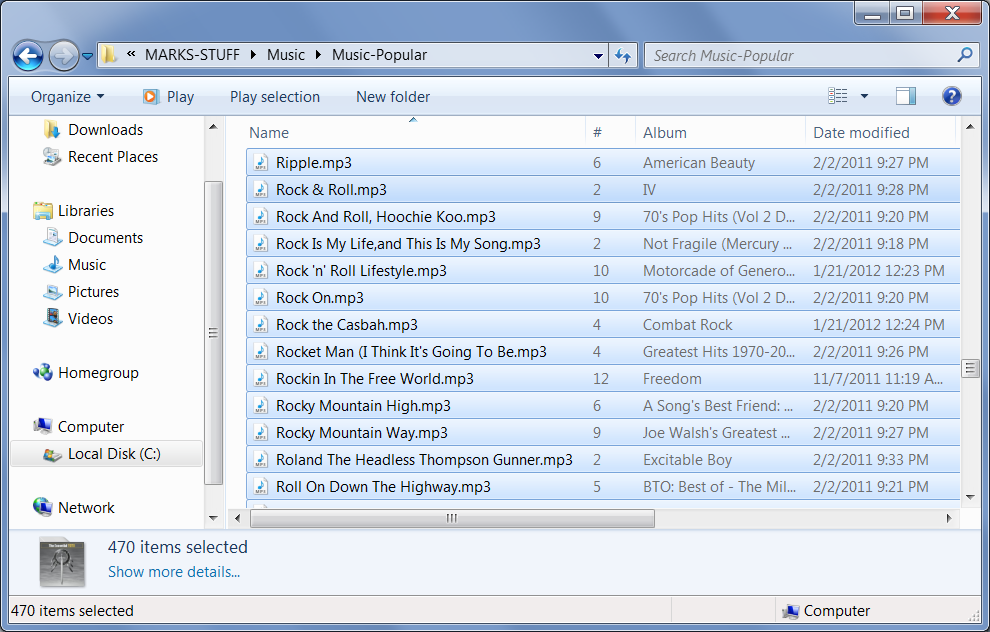Select Local Disk (C:) in sidebar
Image resolution: width=990 pixels, height=632 pixels.
[113, 454]
